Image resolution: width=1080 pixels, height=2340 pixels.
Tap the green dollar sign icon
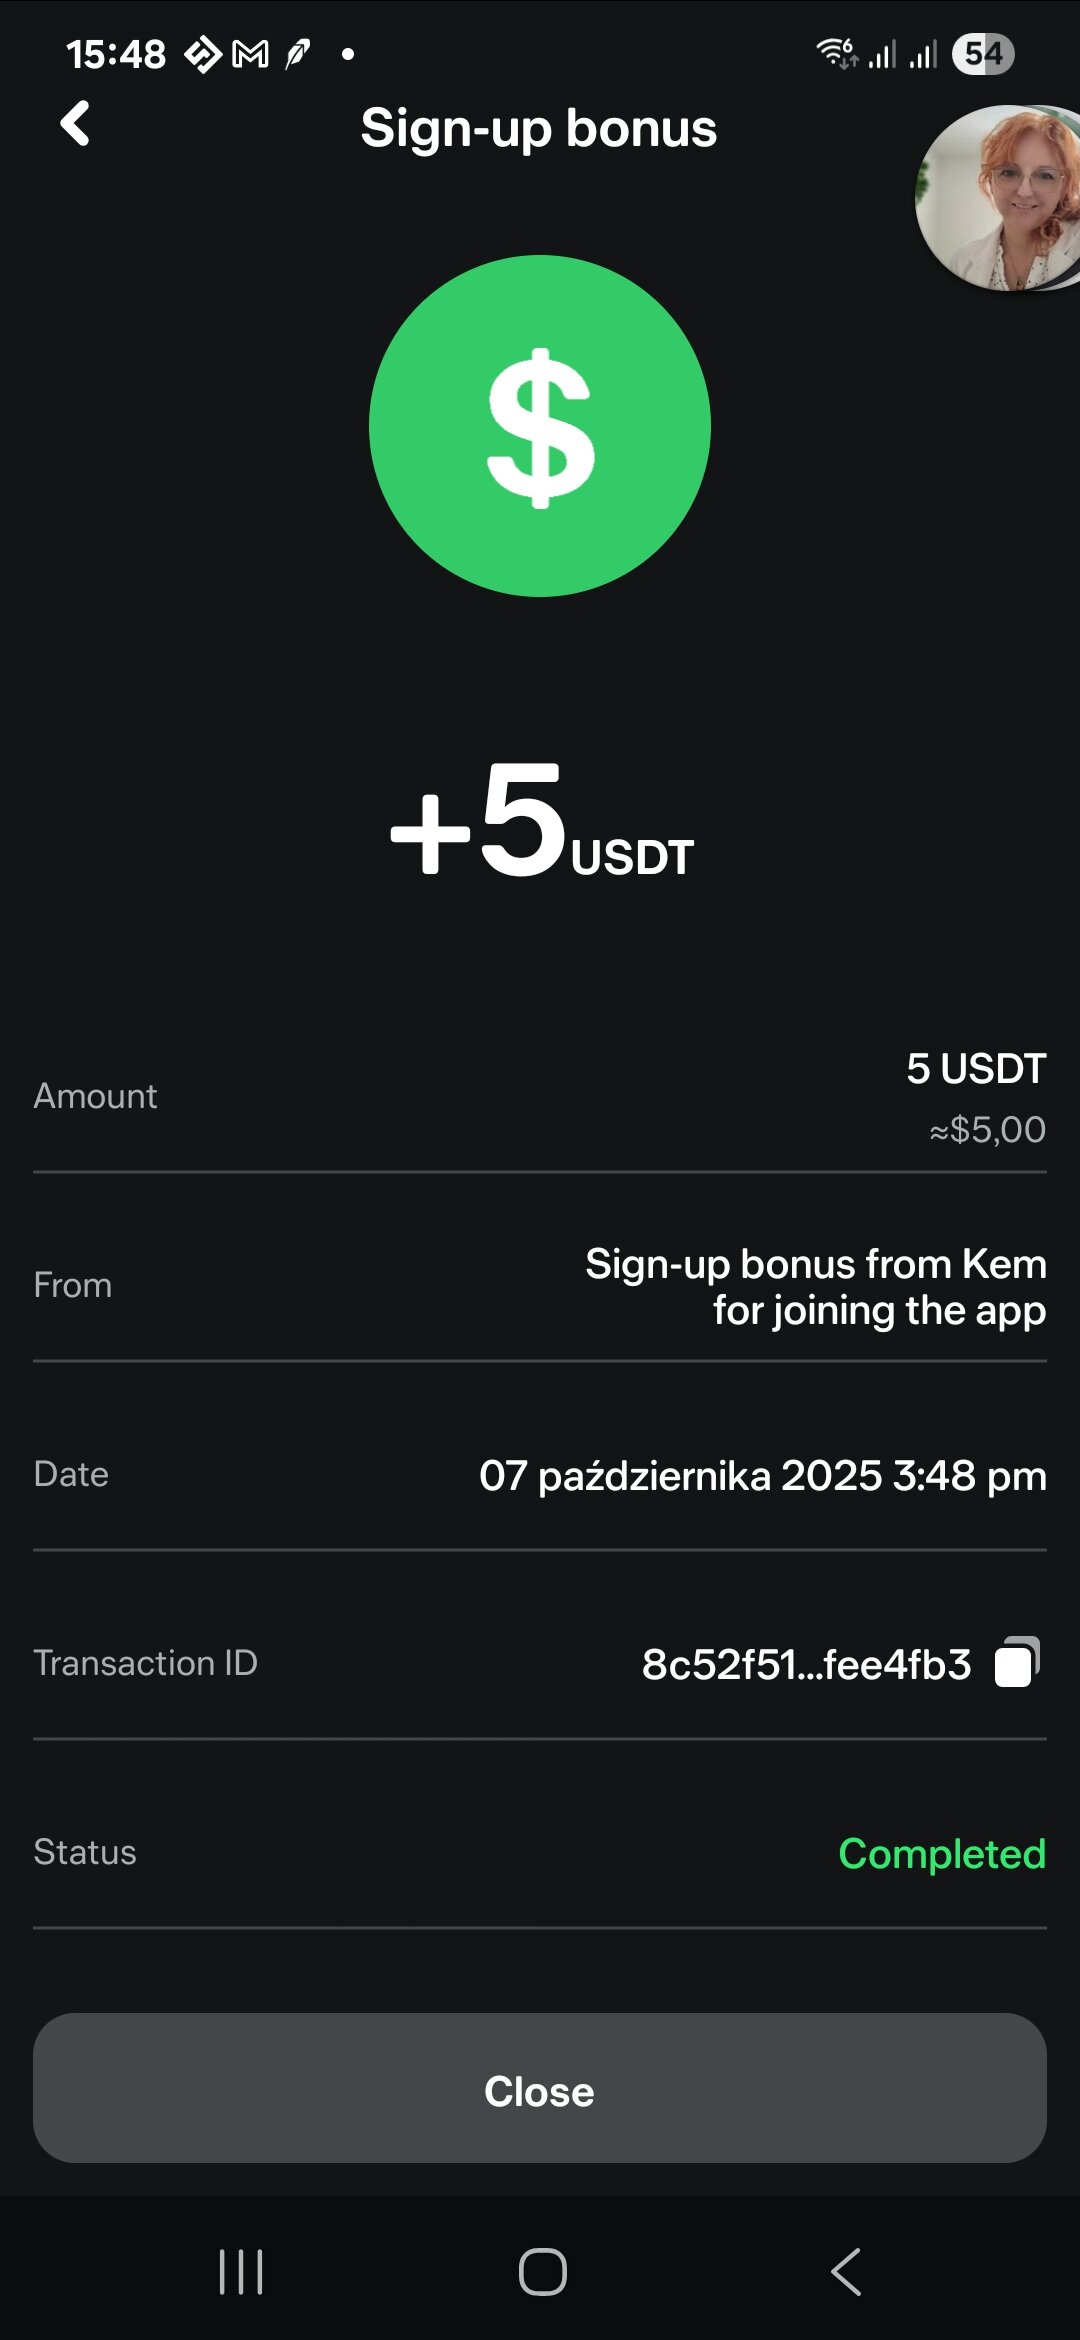point(540,427)
